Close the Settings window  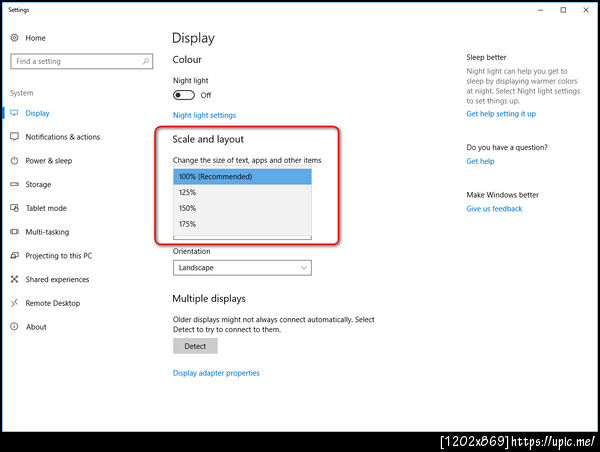point(586,10)
